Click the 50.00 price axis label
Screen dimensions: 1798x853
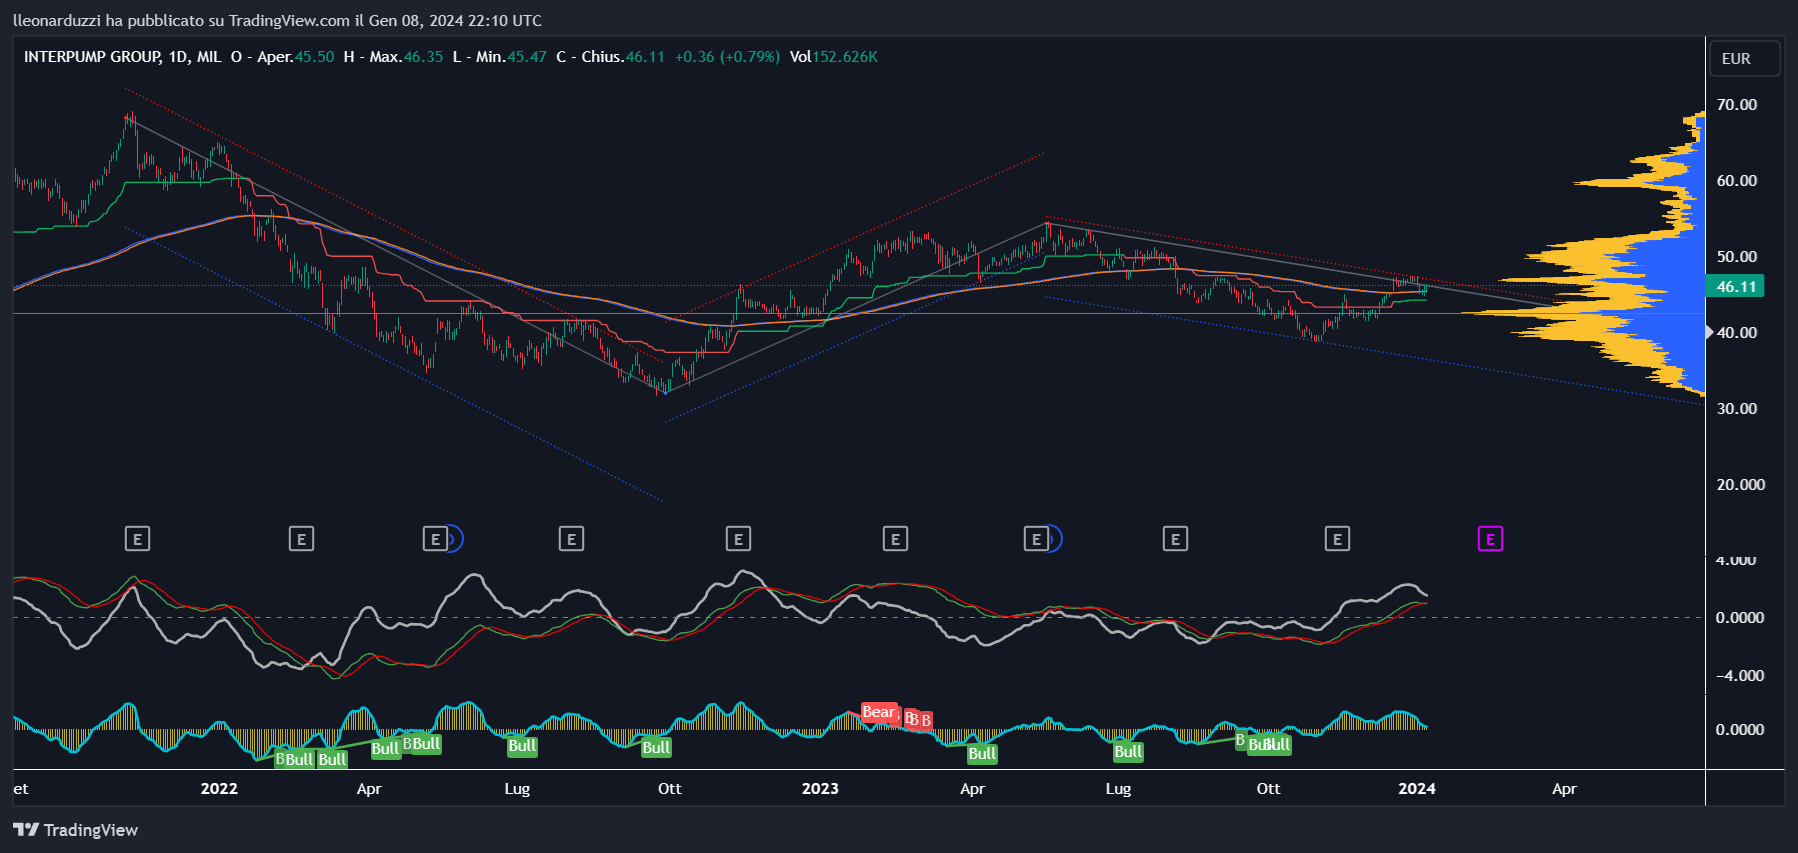tap(1736, 256)
